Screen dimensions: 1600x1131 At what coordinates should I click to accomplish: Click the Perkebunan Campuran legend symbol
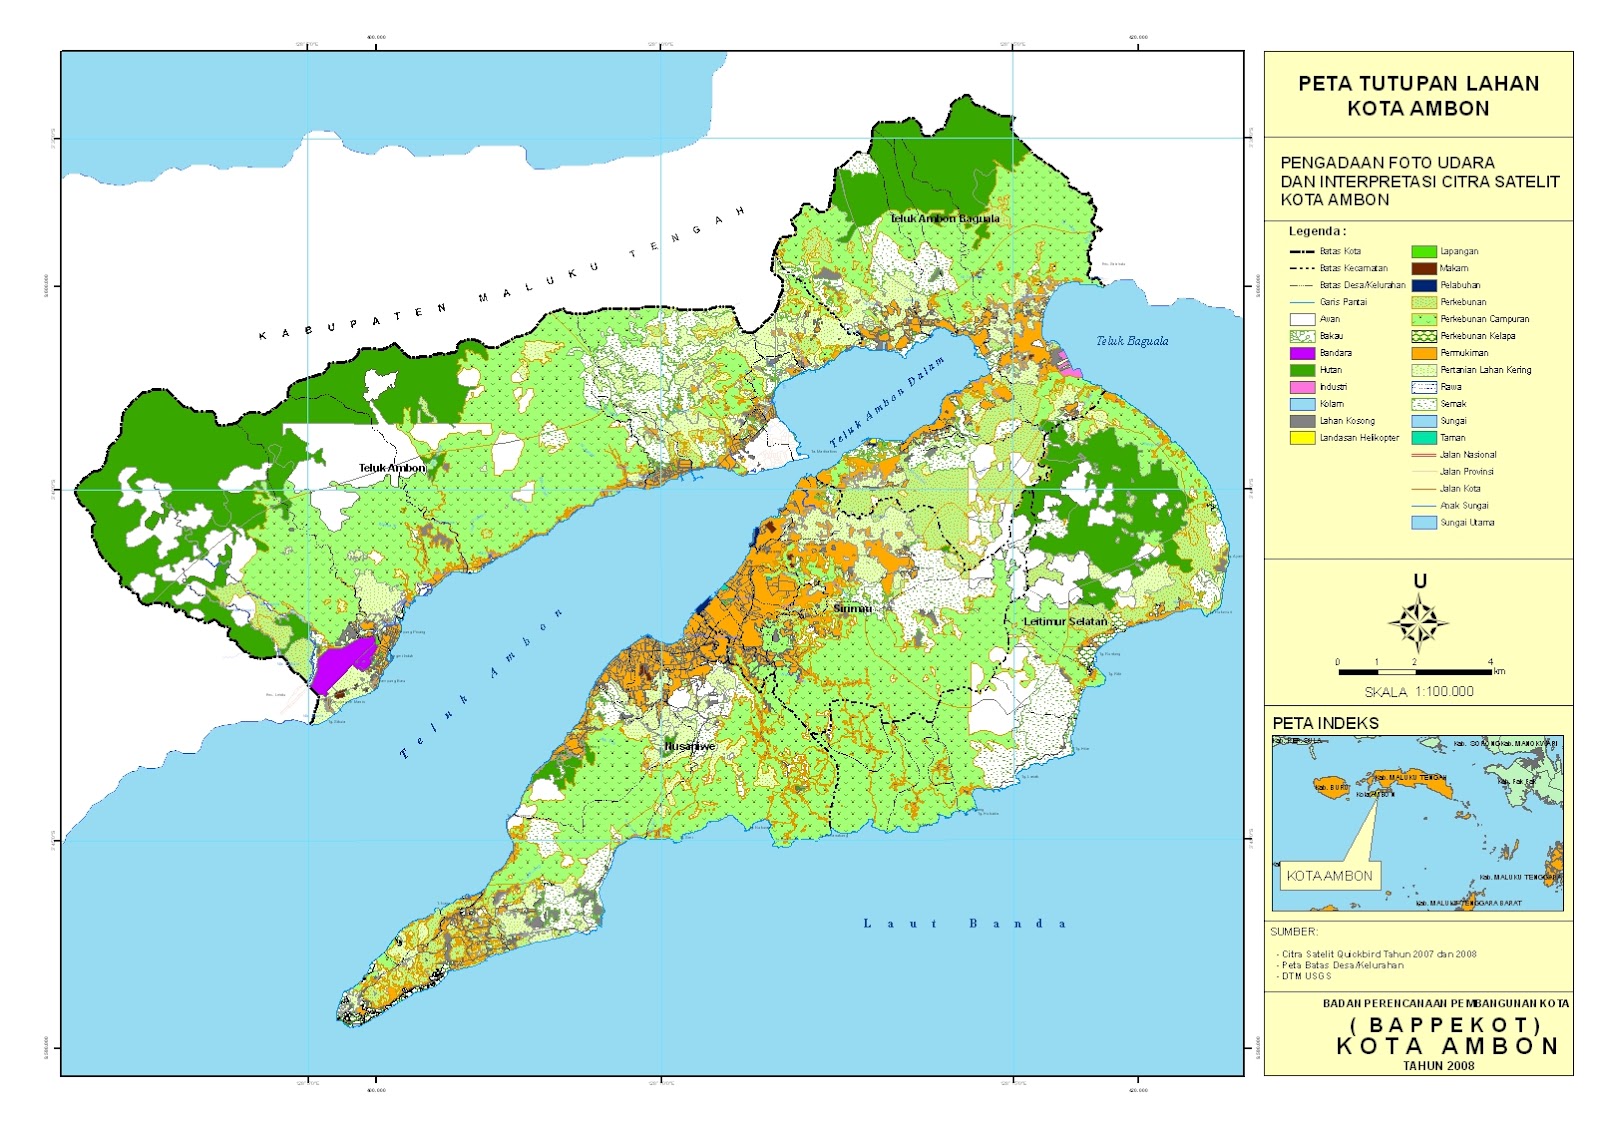click(1424, 319)
